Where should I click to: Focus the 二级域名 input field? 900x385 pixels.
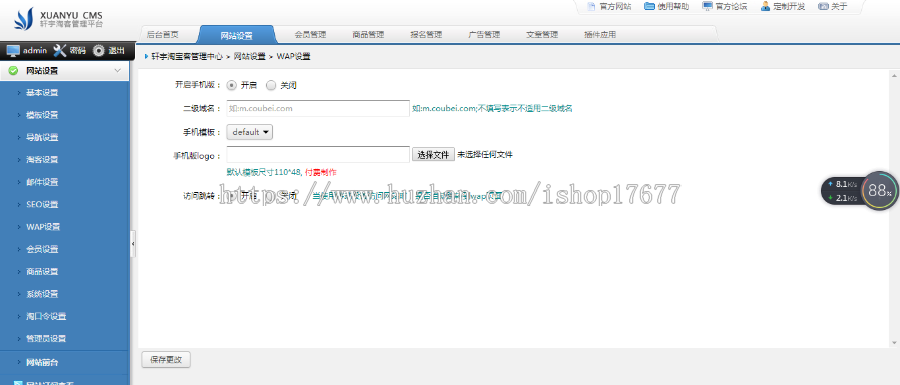(x=318, y=108)
